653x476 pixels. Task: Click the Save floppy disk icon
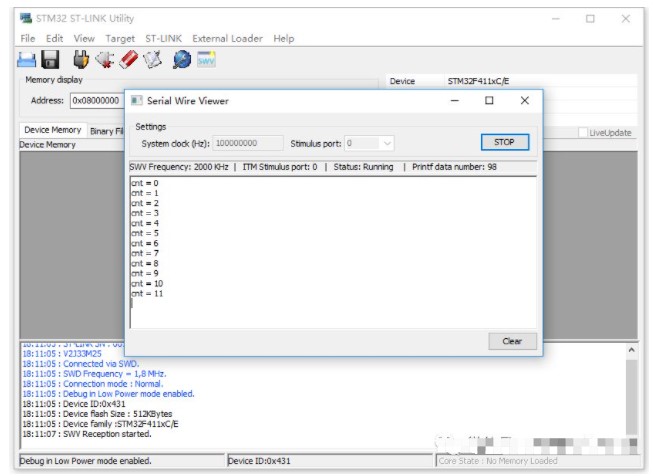pos(50,60)
